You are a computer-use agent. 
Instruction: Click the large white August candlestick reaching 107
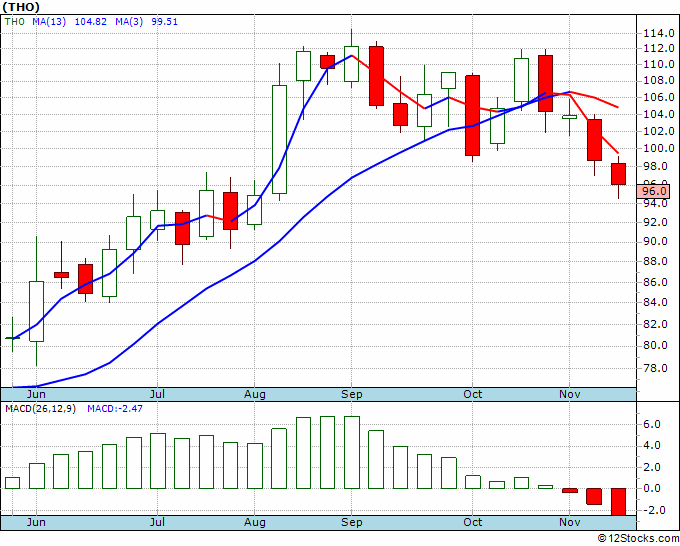click(x=279, y=139)
